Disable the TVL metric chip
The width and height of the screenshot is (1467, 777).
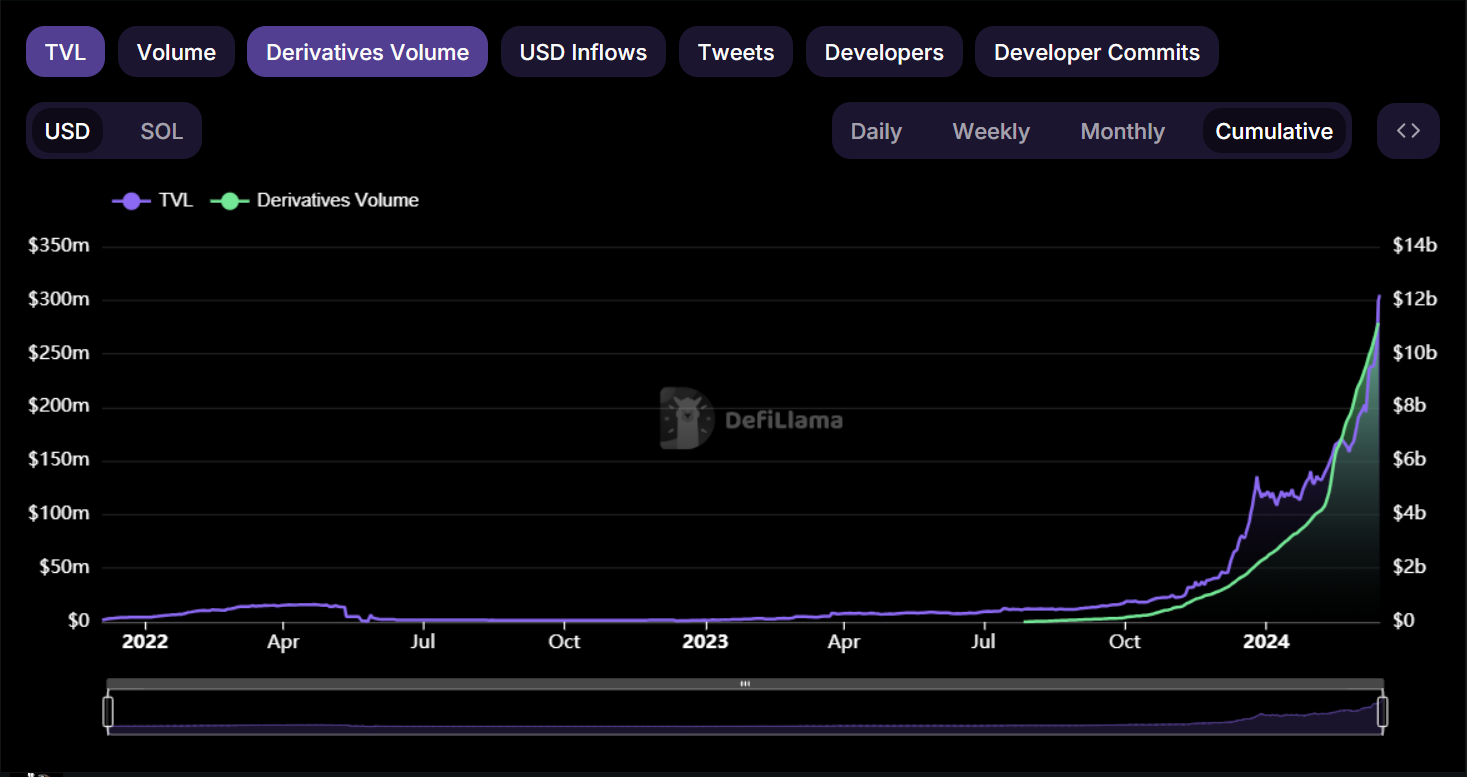click(x=65, y=52)
